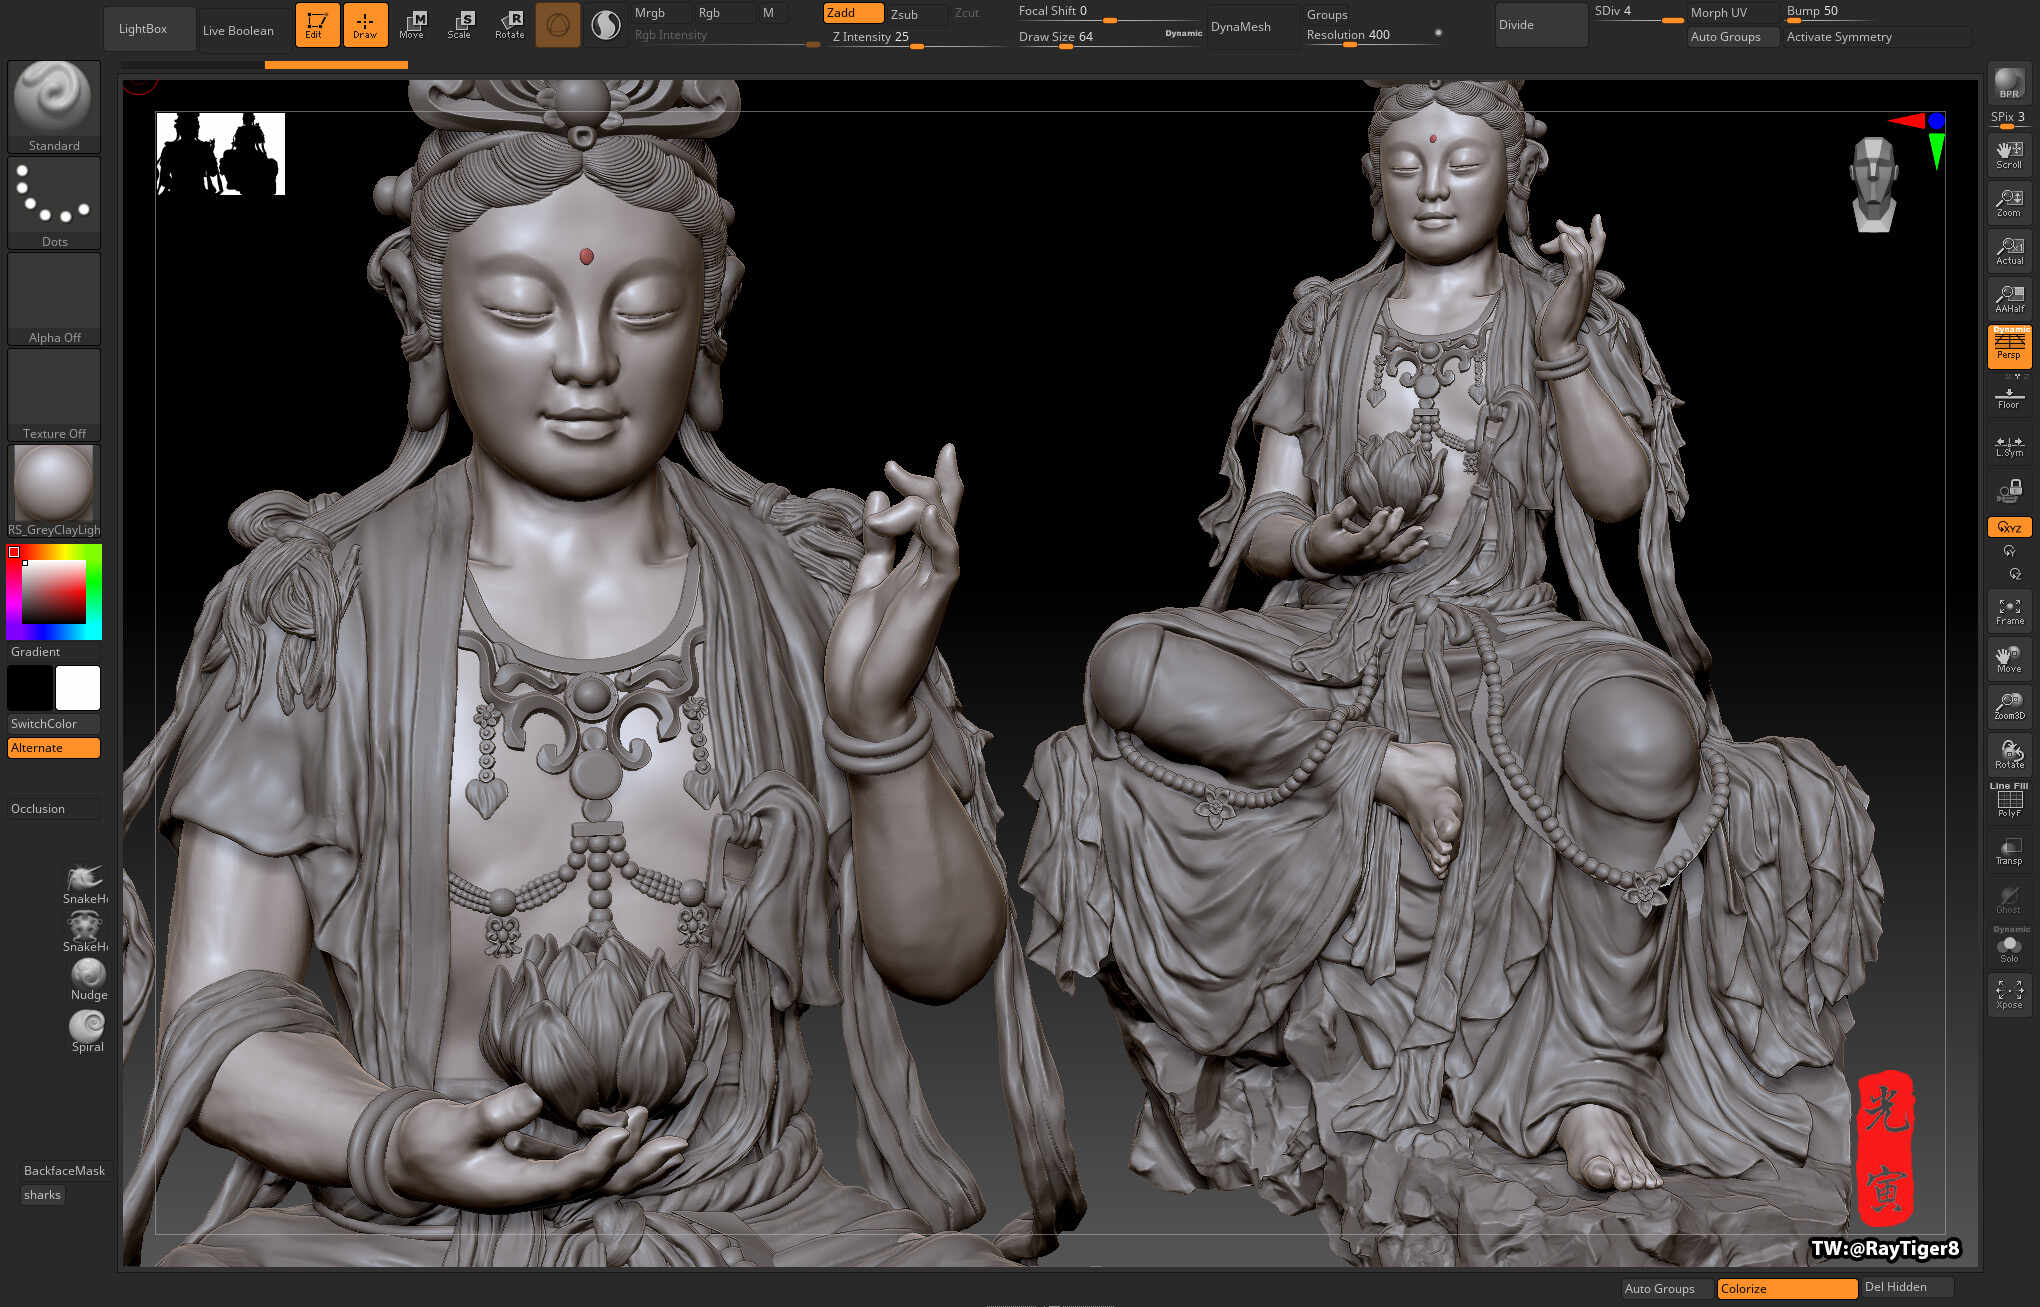Toggle XYZ rotation mode

tap(2009, 527)
